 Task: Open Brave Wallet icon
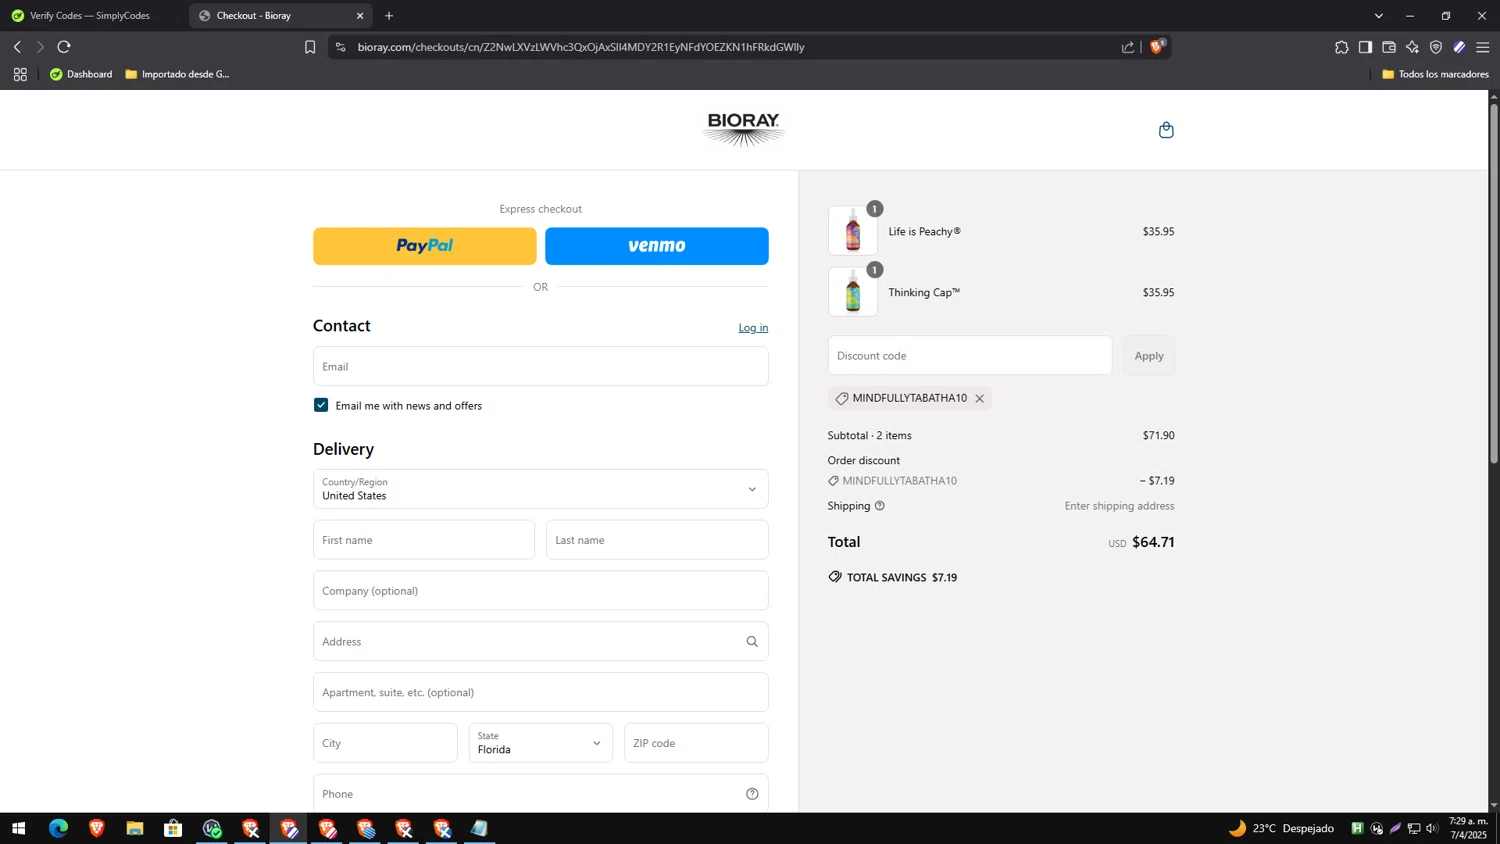(x=1389, y=47)
